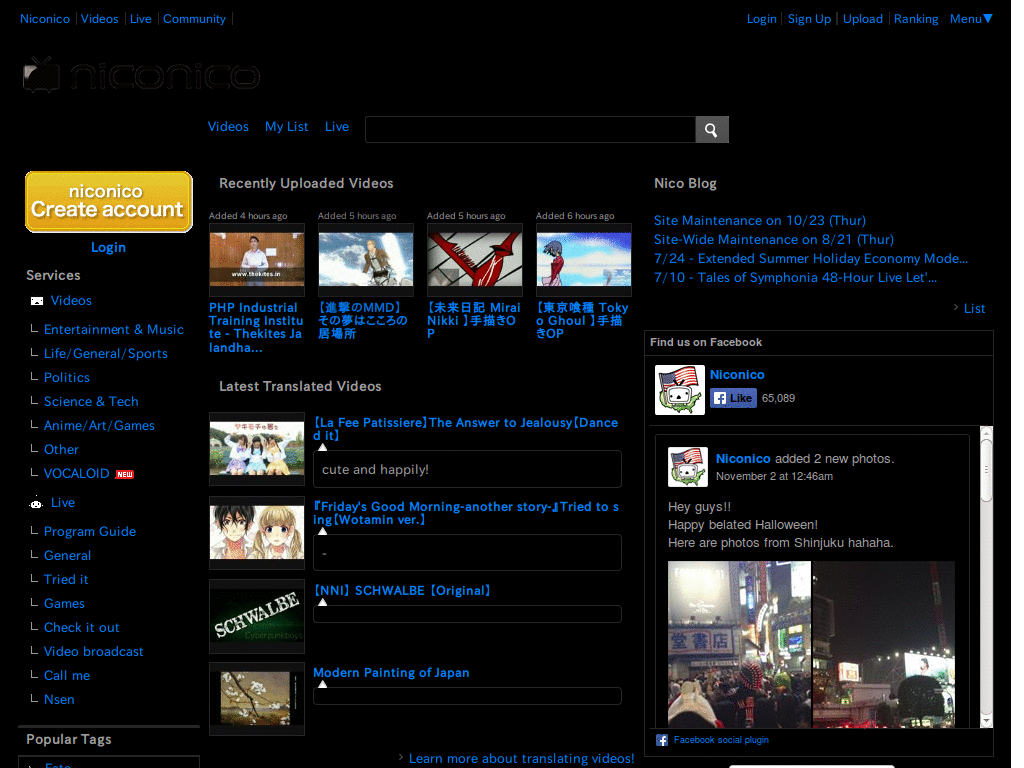The height and width of the screenshot is (768, 1024).
Task: Read Site Maintenance on 10/23 blog post
Action: pos(760,221)
